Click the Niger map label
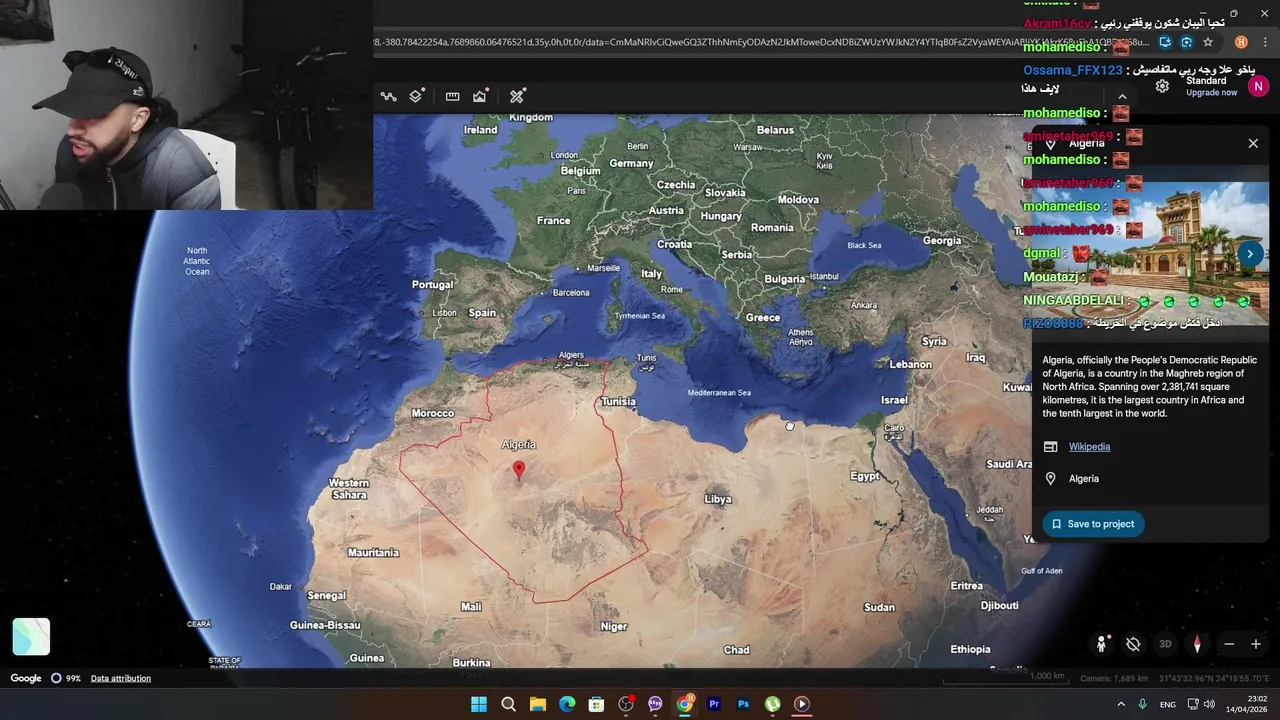The height and width of the screenshot is (720, 1280). (614, 627)
